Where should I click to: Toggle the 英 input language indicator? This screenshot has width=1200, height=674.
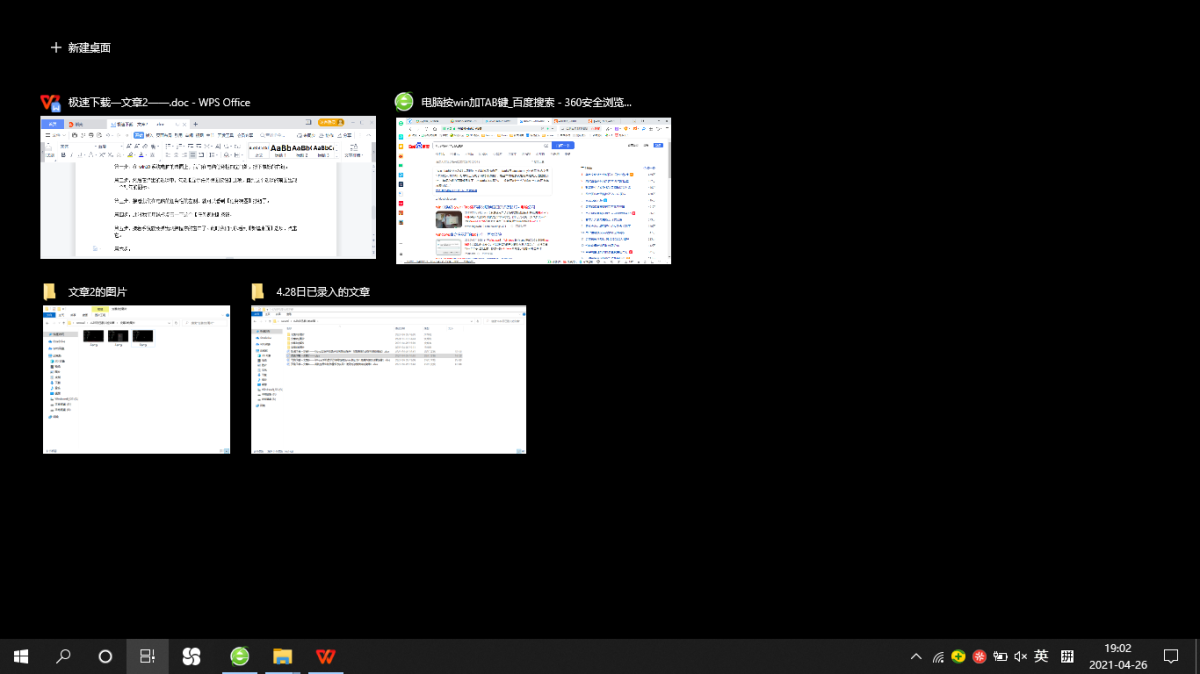tap(1041, 656)
